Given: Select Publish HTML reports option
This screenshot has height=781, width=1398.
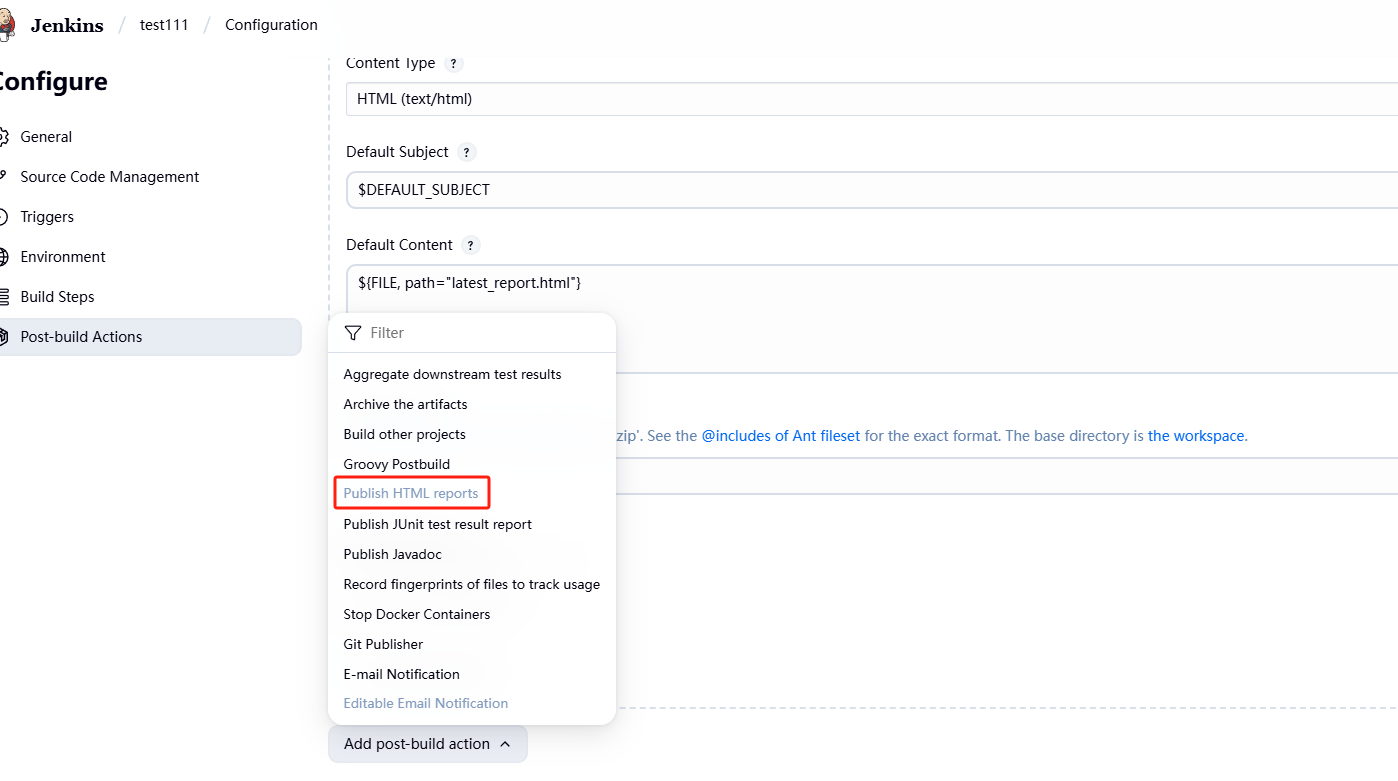Looking at the screenshot, I should pyautogui.click(x=411, y=494).
